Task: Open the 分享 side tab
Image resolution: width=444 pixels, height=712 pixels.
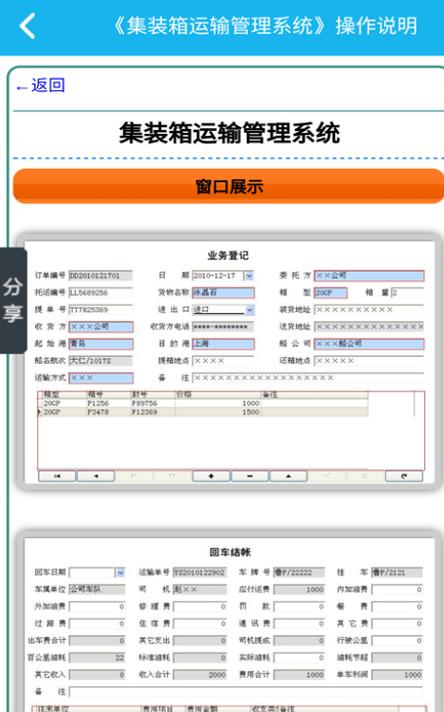Action: click(x=13, y=301)
